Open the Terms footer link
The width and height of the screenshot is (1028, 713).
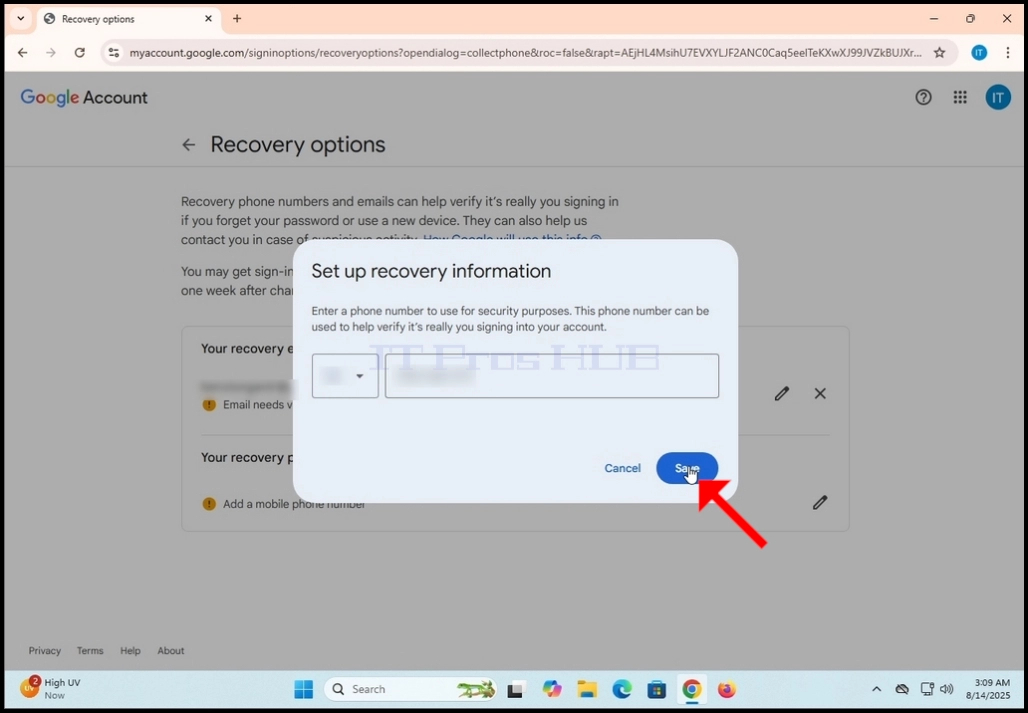pyautogui.click(x=90, y=651)
